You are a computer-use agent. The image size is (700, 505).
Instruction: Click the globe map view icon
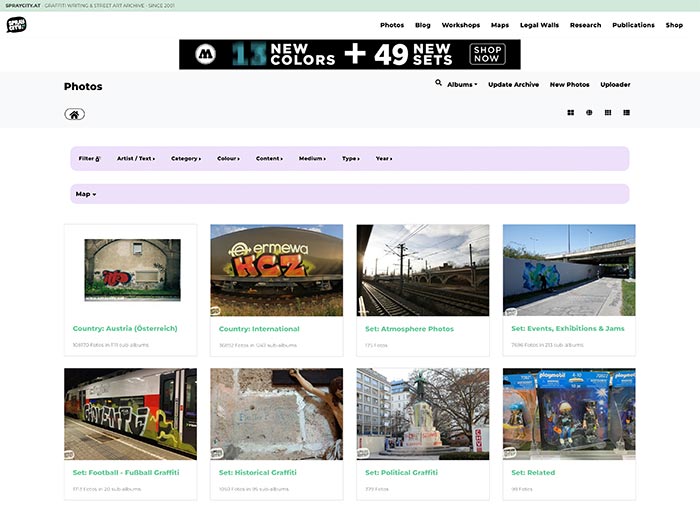[x=589, y=113]
